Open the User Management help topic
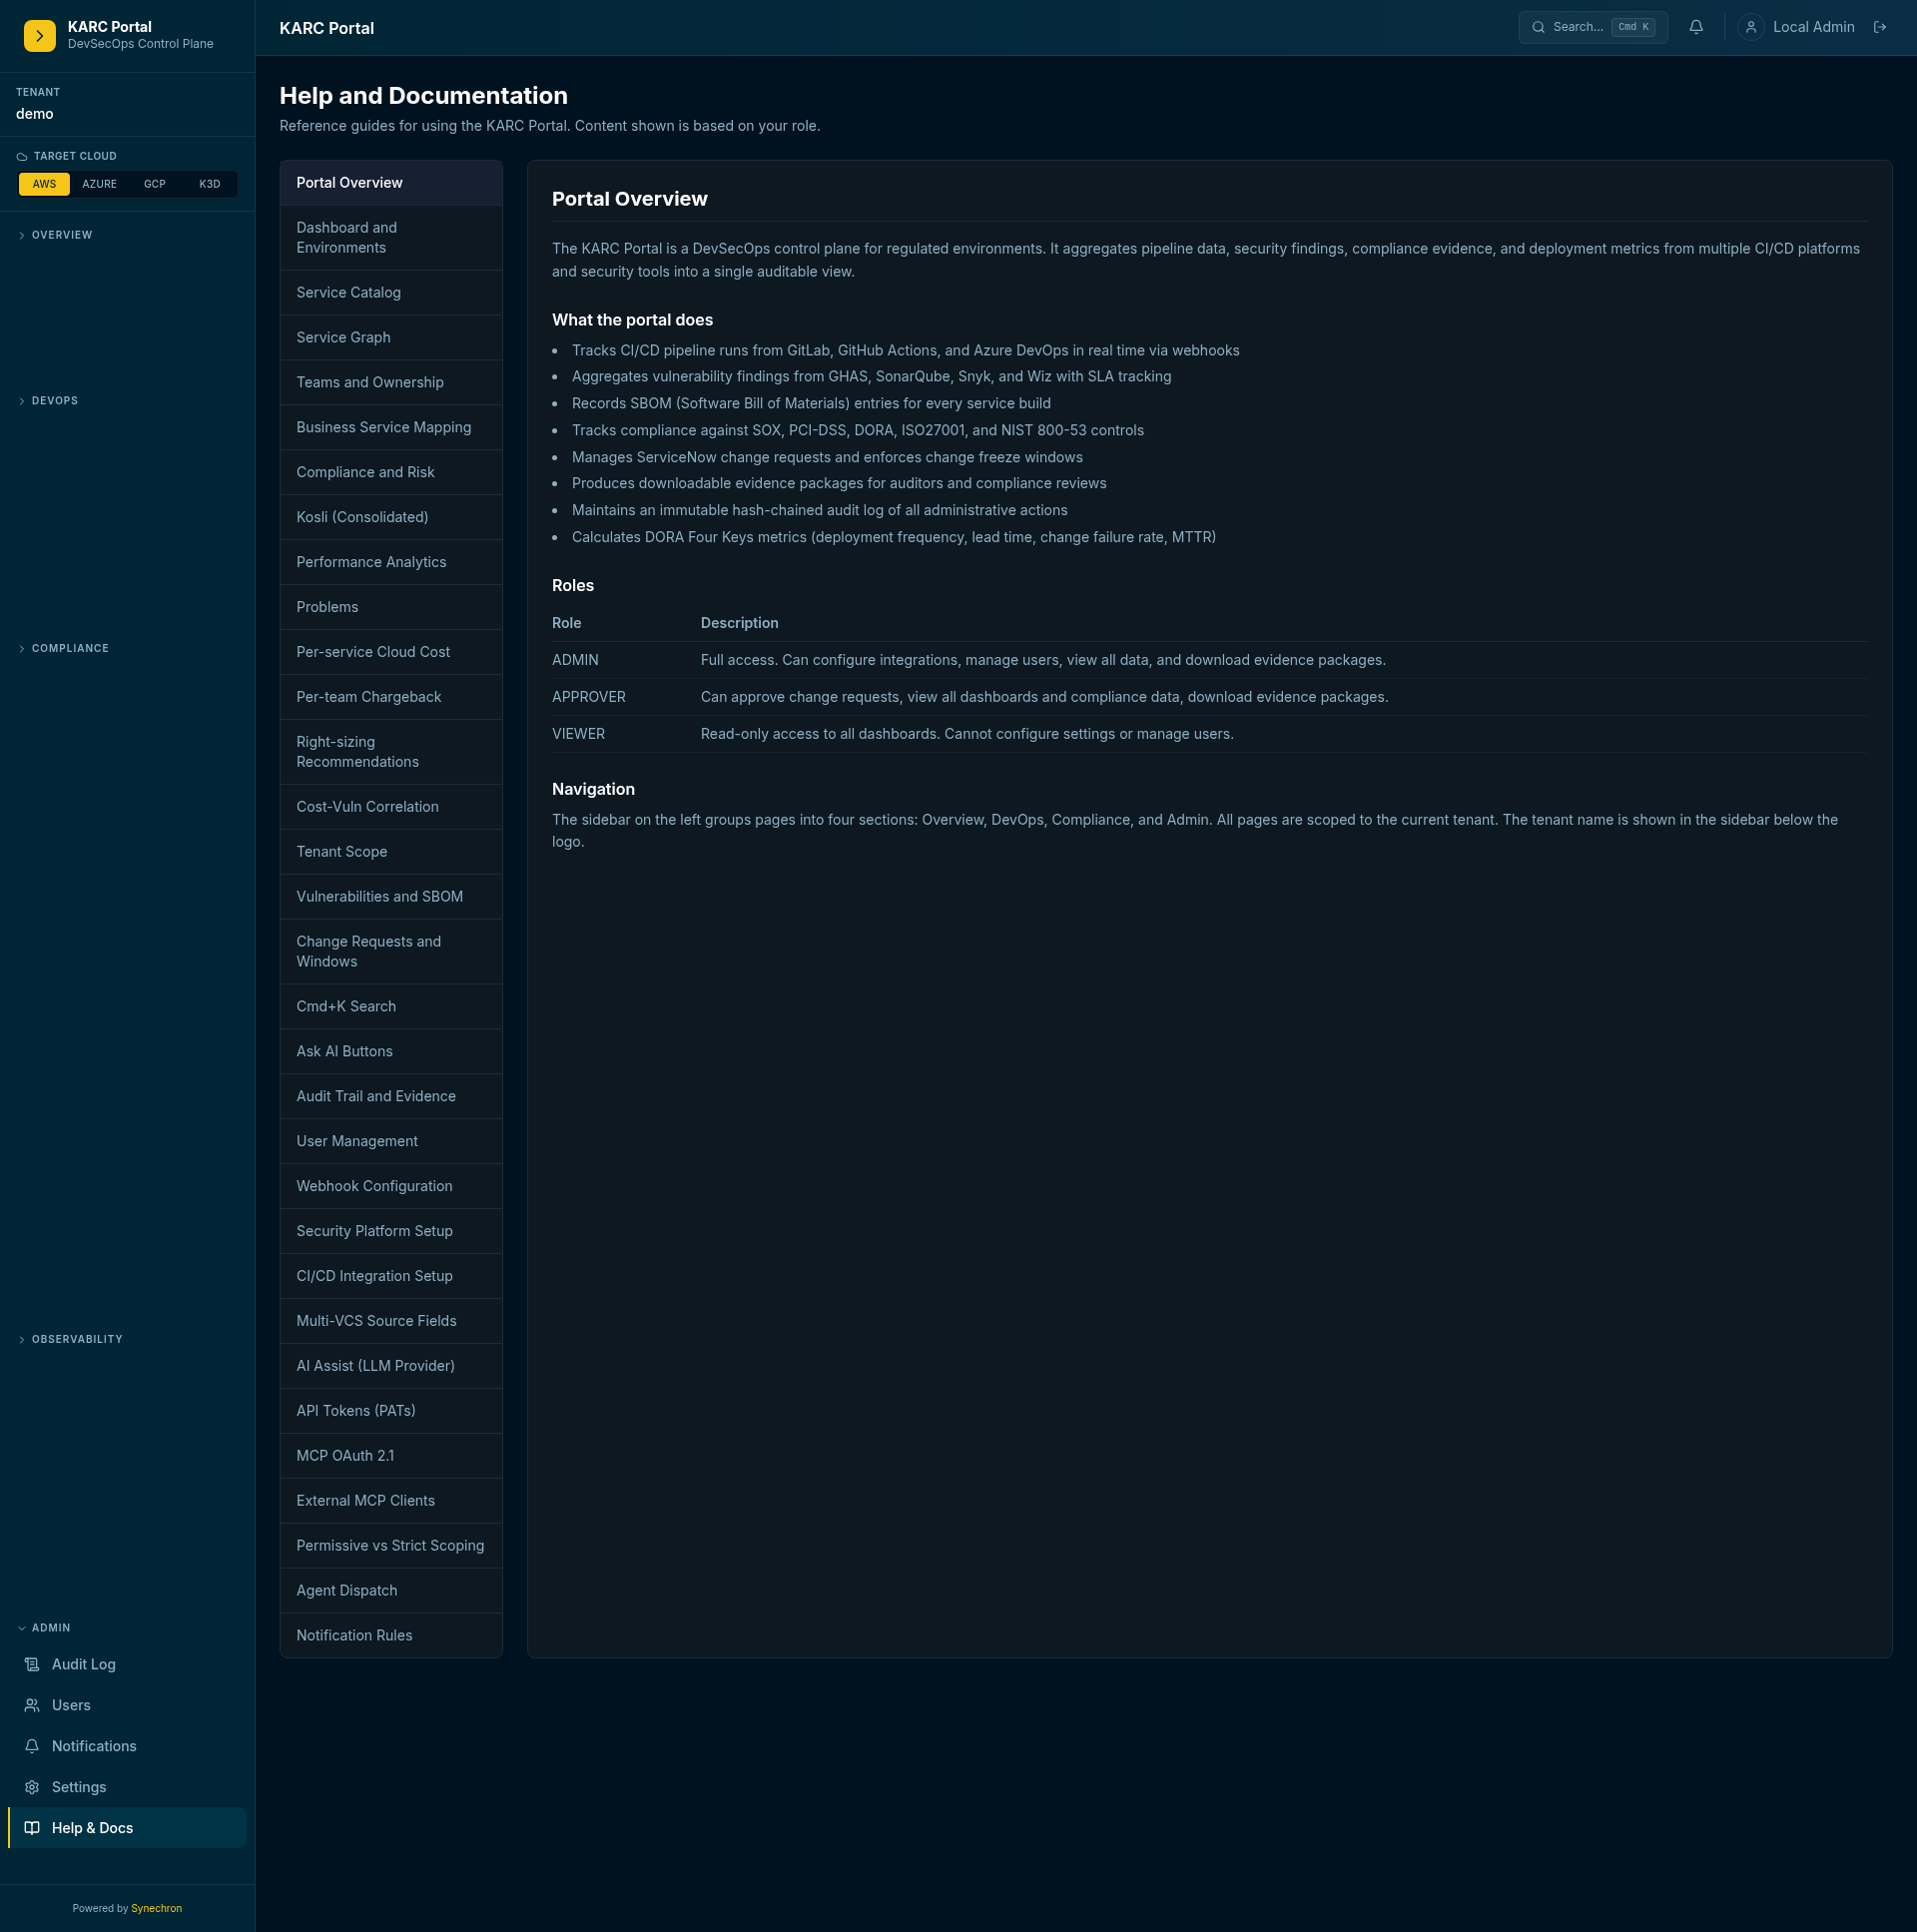 (x=391, y=1143)
